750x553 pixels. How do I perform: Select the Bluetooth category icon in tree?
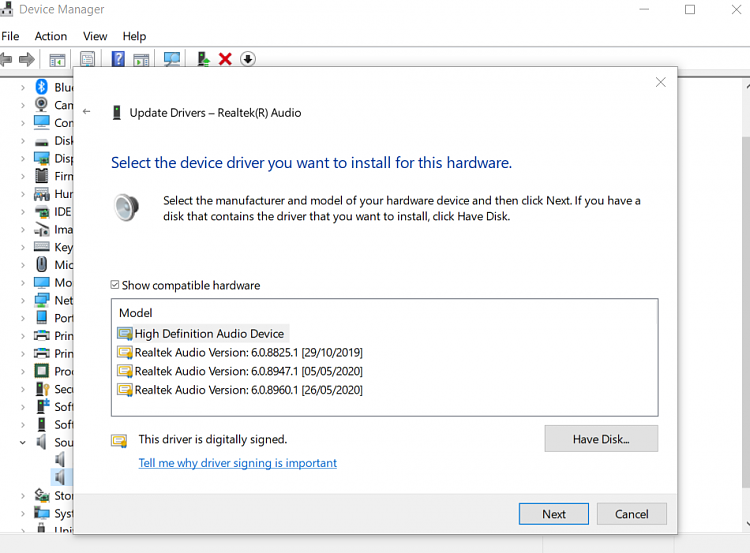(x=42, y=87)
